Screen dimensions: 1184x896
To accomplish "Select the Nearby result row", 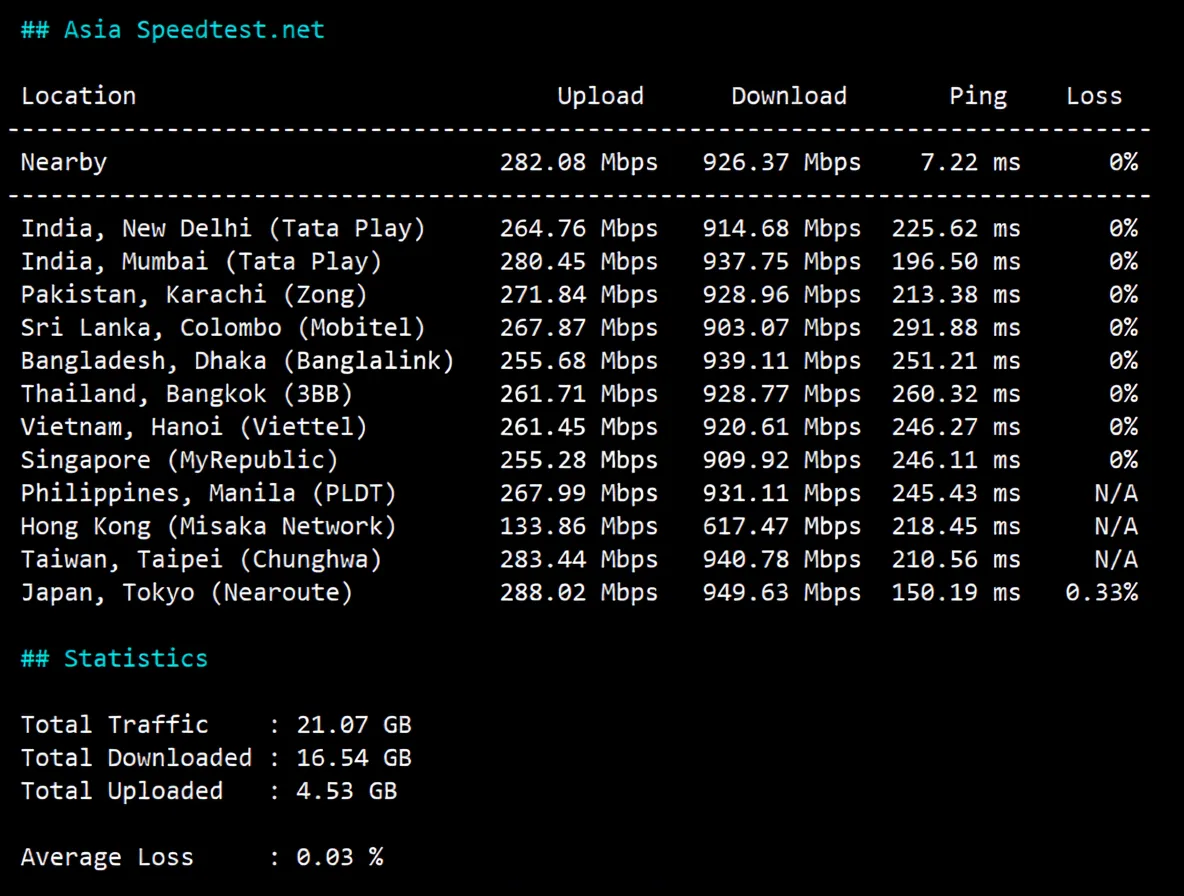I will coord(63,162).
